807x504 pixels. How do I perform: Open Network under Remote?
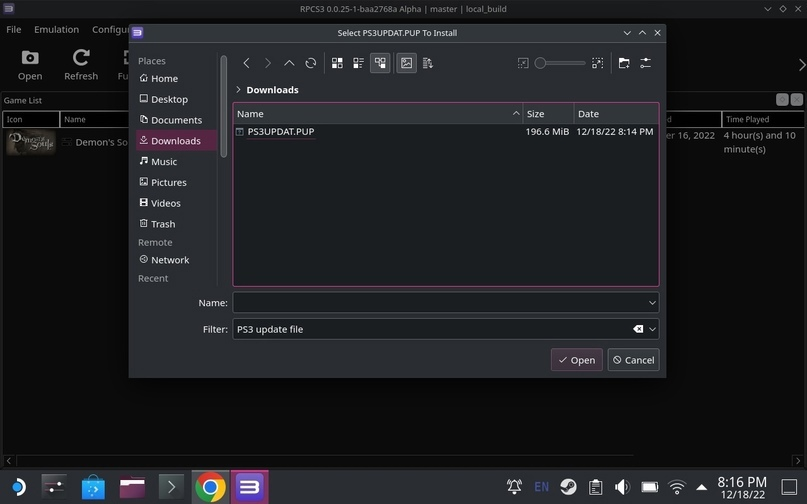[x=177, y=260]
